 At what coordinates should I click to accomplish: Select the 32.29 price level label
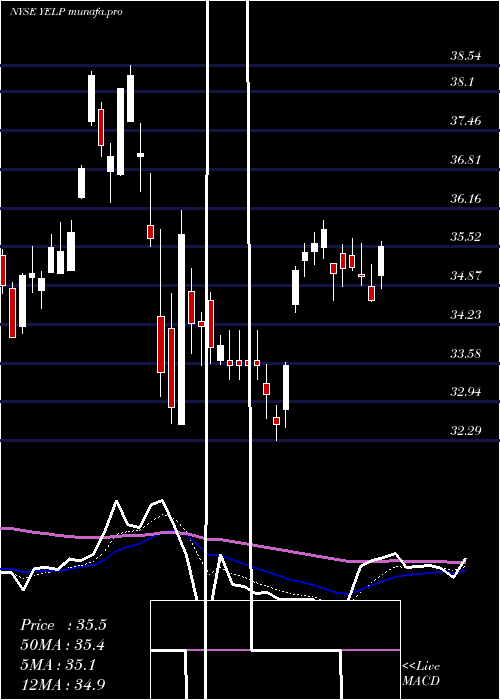pos(466,431)
